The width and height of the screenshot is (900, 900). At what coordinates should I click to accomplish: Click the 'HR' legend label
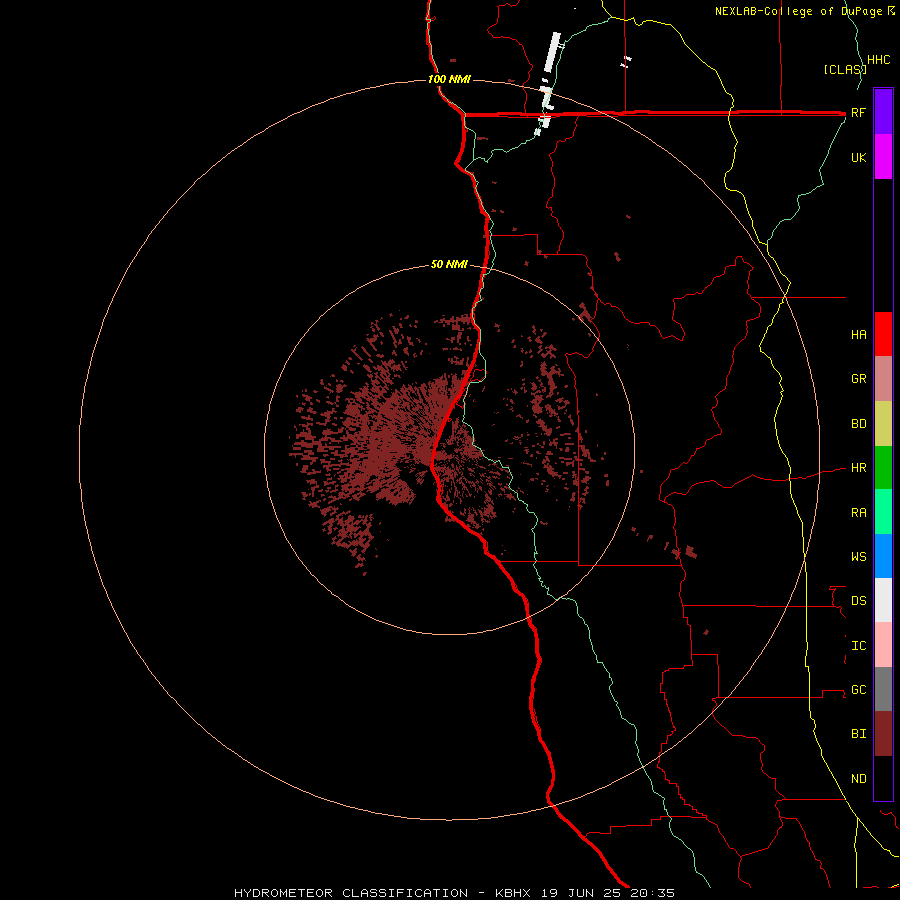tap(858, 468)
